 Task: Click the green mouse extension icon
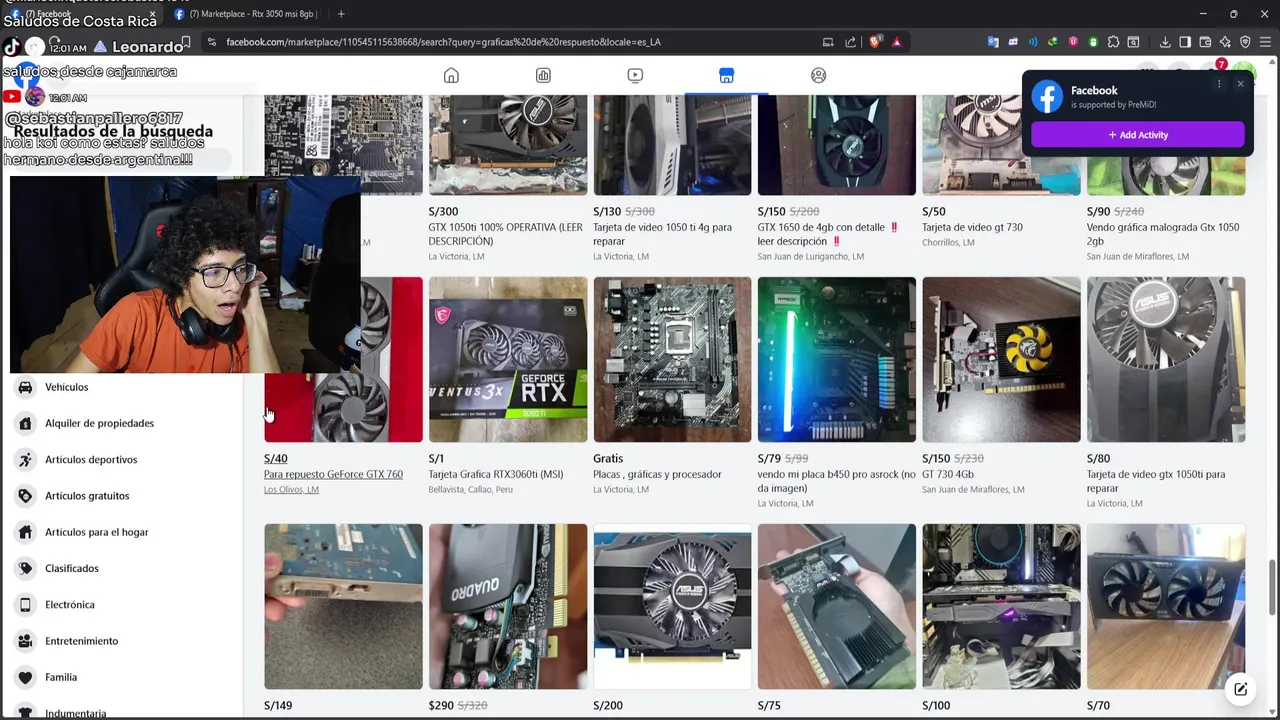(1093, 42)
